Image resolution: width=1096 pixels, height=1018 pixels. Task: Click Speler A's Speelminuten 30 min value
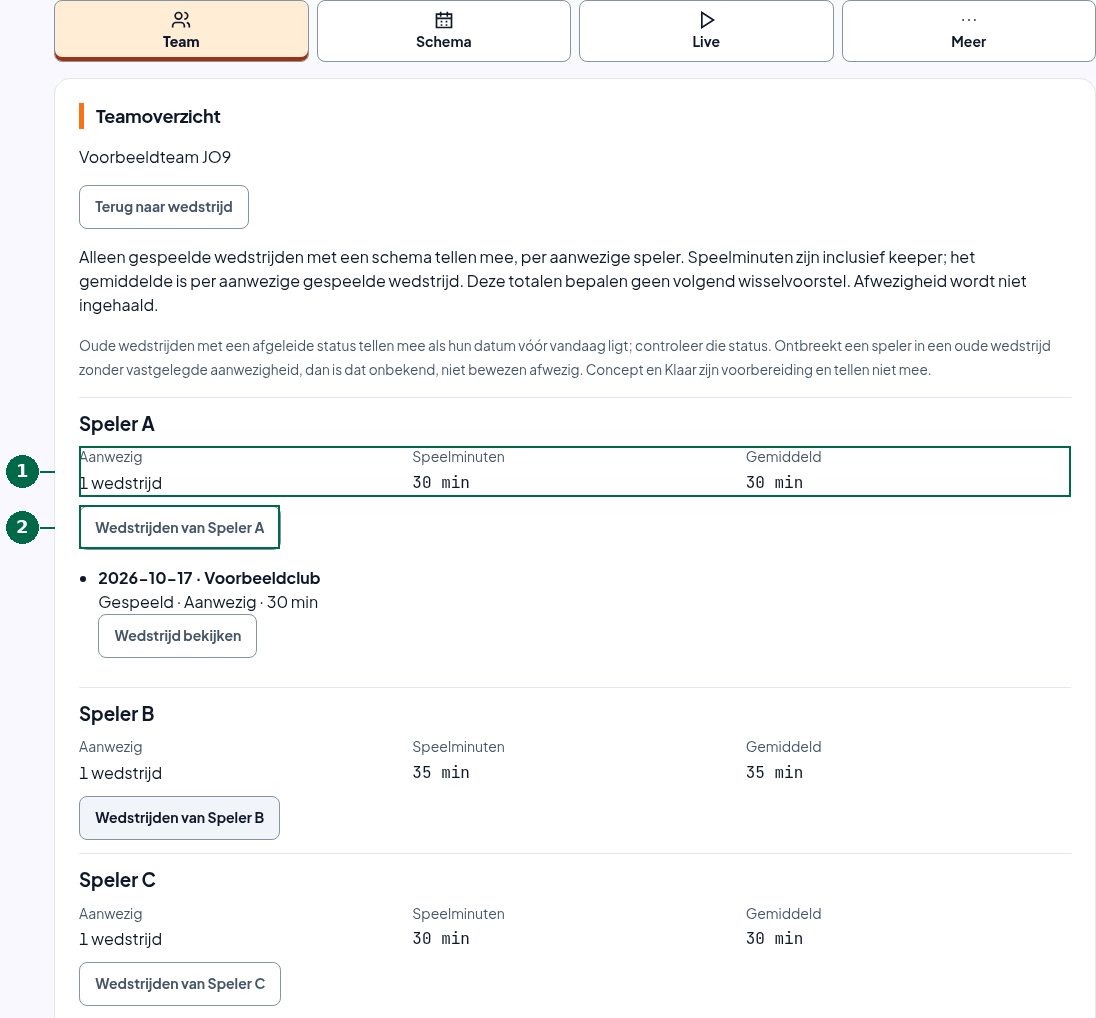click(441, 482)
